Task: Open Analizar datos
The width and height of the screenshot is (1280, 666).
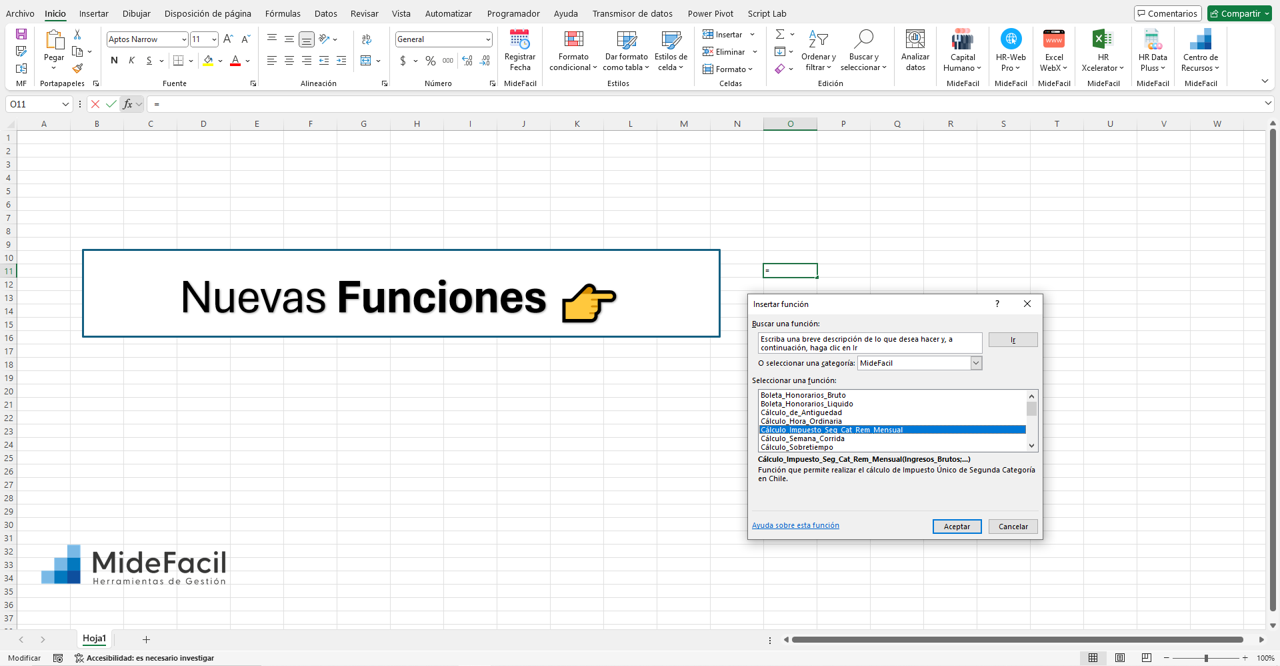Action: (915, 52)
